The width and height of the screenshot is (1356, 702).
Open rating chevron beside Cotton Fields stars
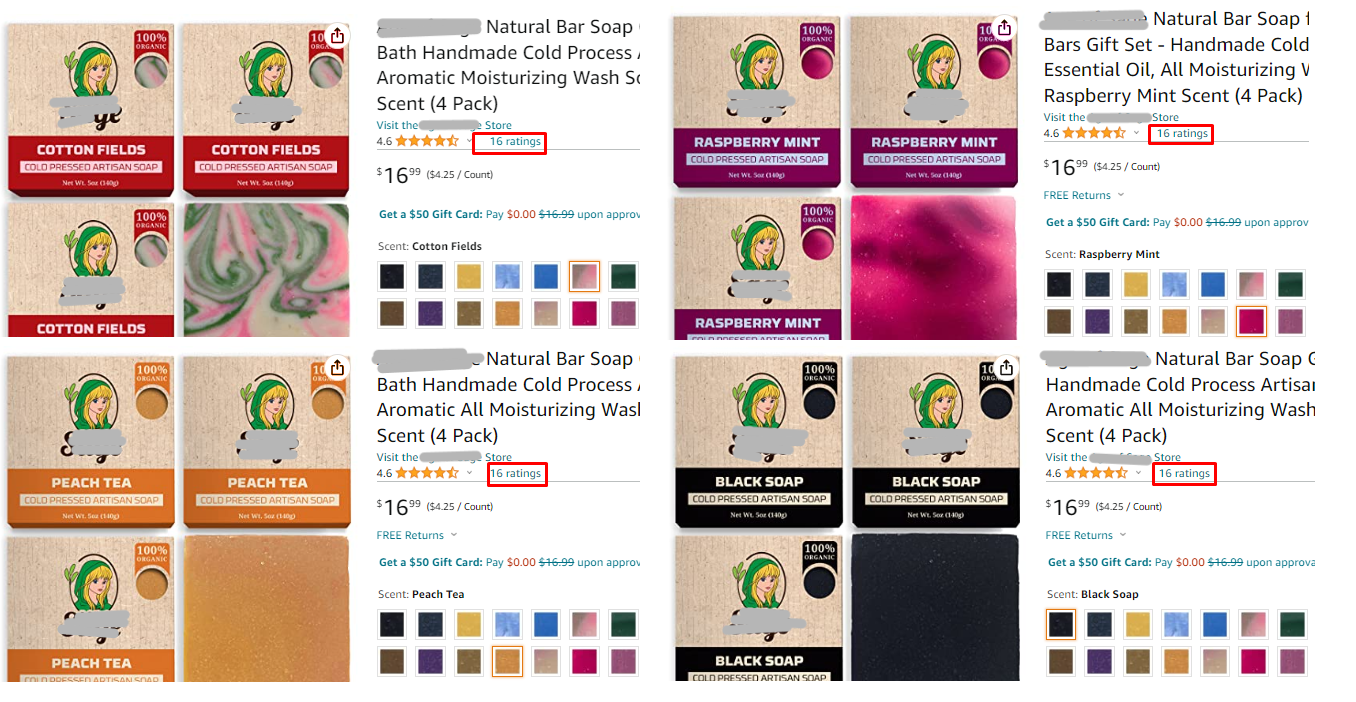(x=469, y=141)
